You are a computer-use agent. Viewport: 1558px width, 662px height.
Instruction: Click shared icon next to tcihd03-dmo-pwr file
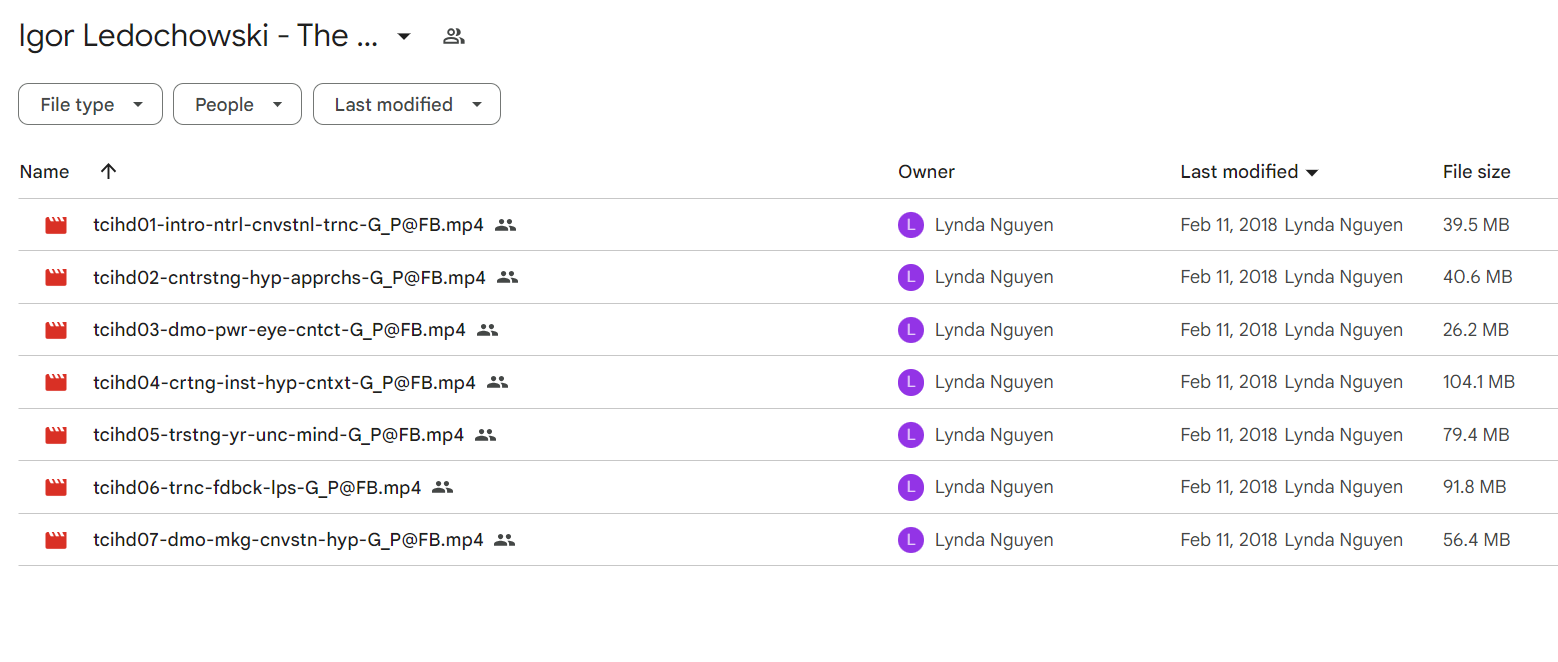[487, 330]
